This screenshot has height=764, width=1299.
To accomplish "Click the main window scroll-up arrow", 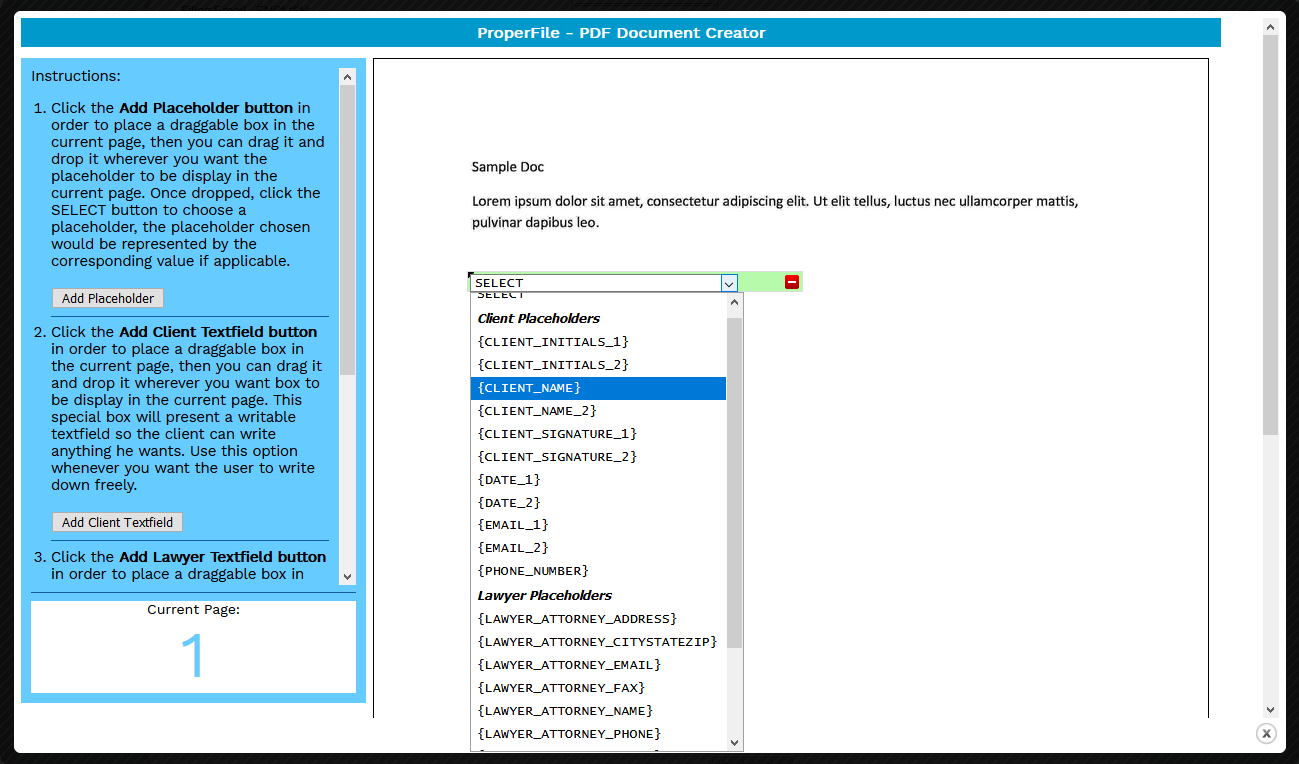I will (x=1270, y=26).
